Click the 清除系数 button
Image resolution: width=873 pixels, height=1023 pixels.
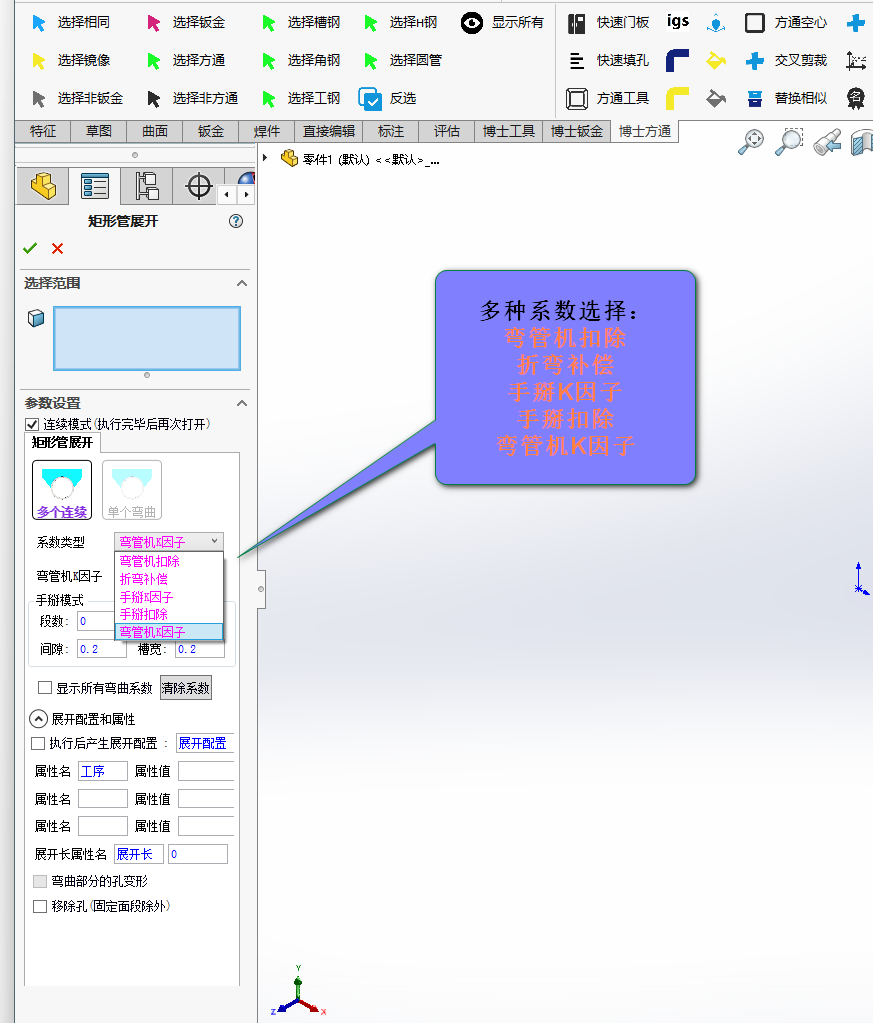tap(186, 688)
